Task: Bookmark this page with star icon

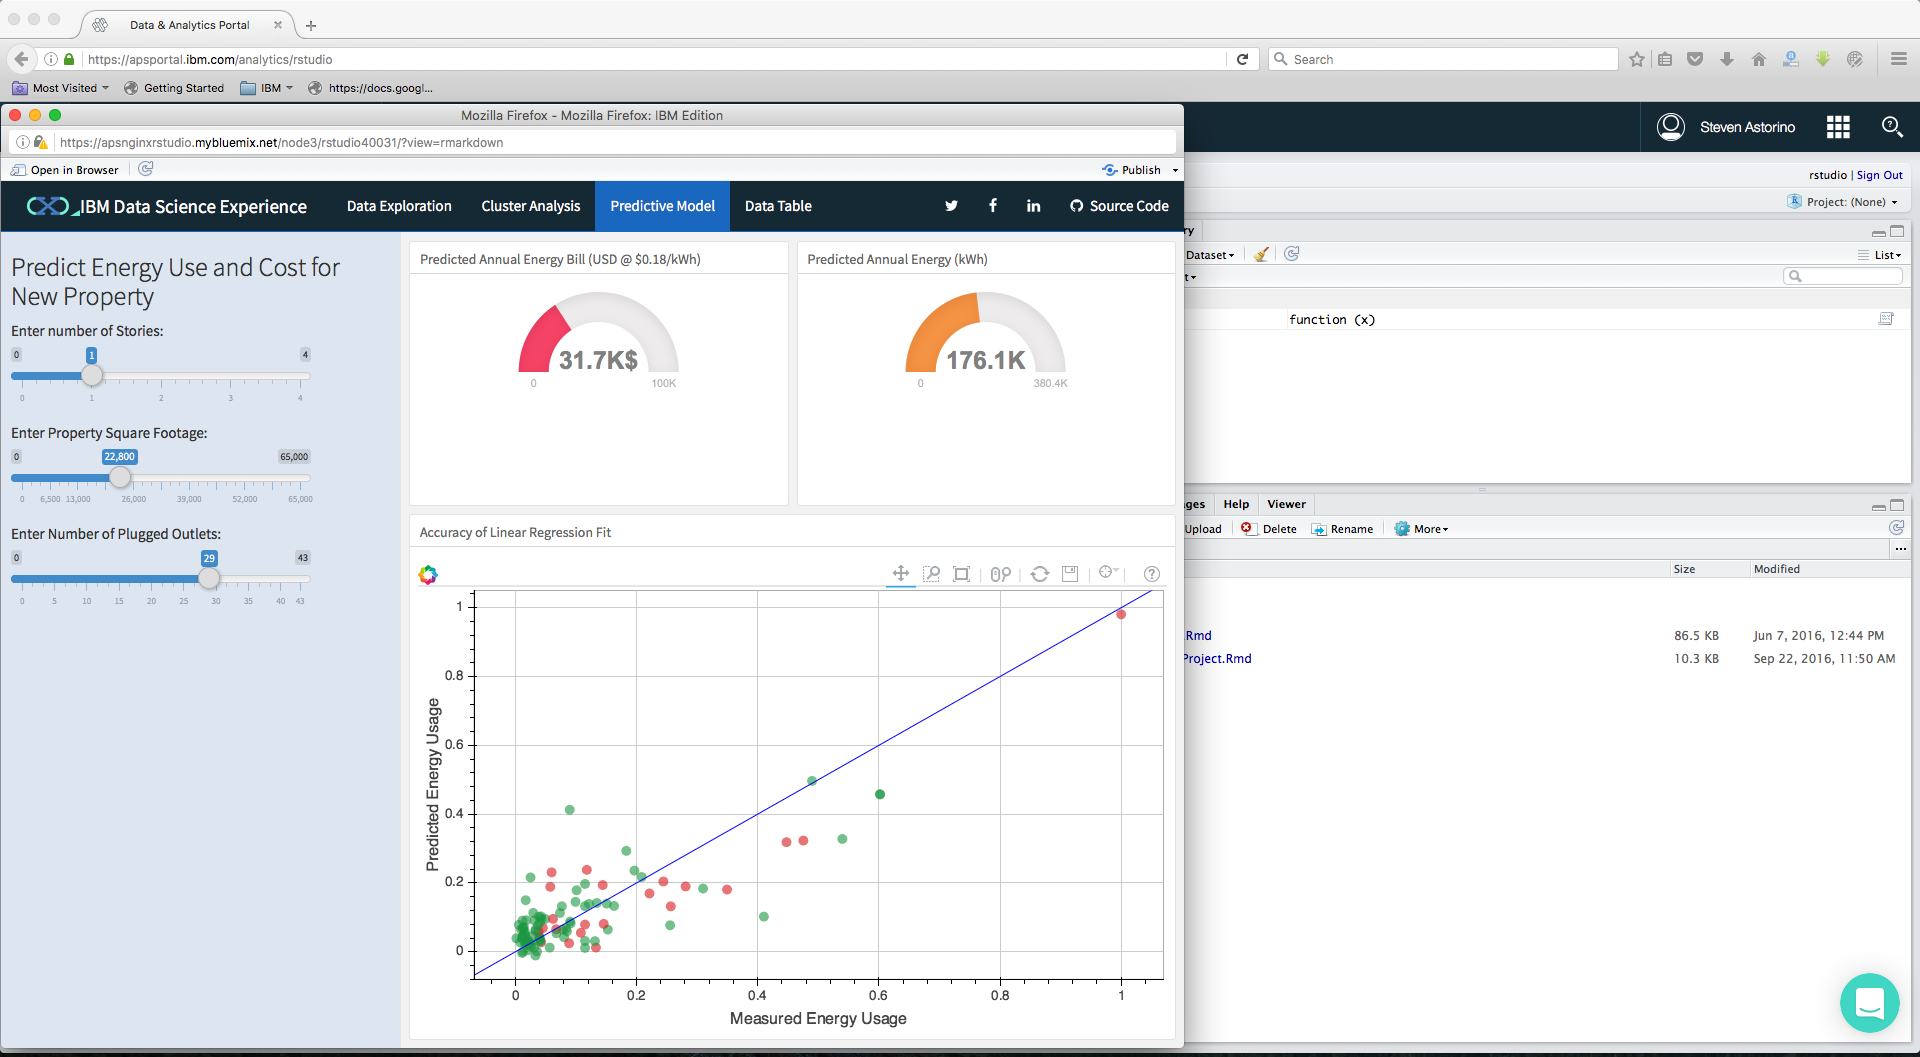Action: click(x=1637, y=59)
